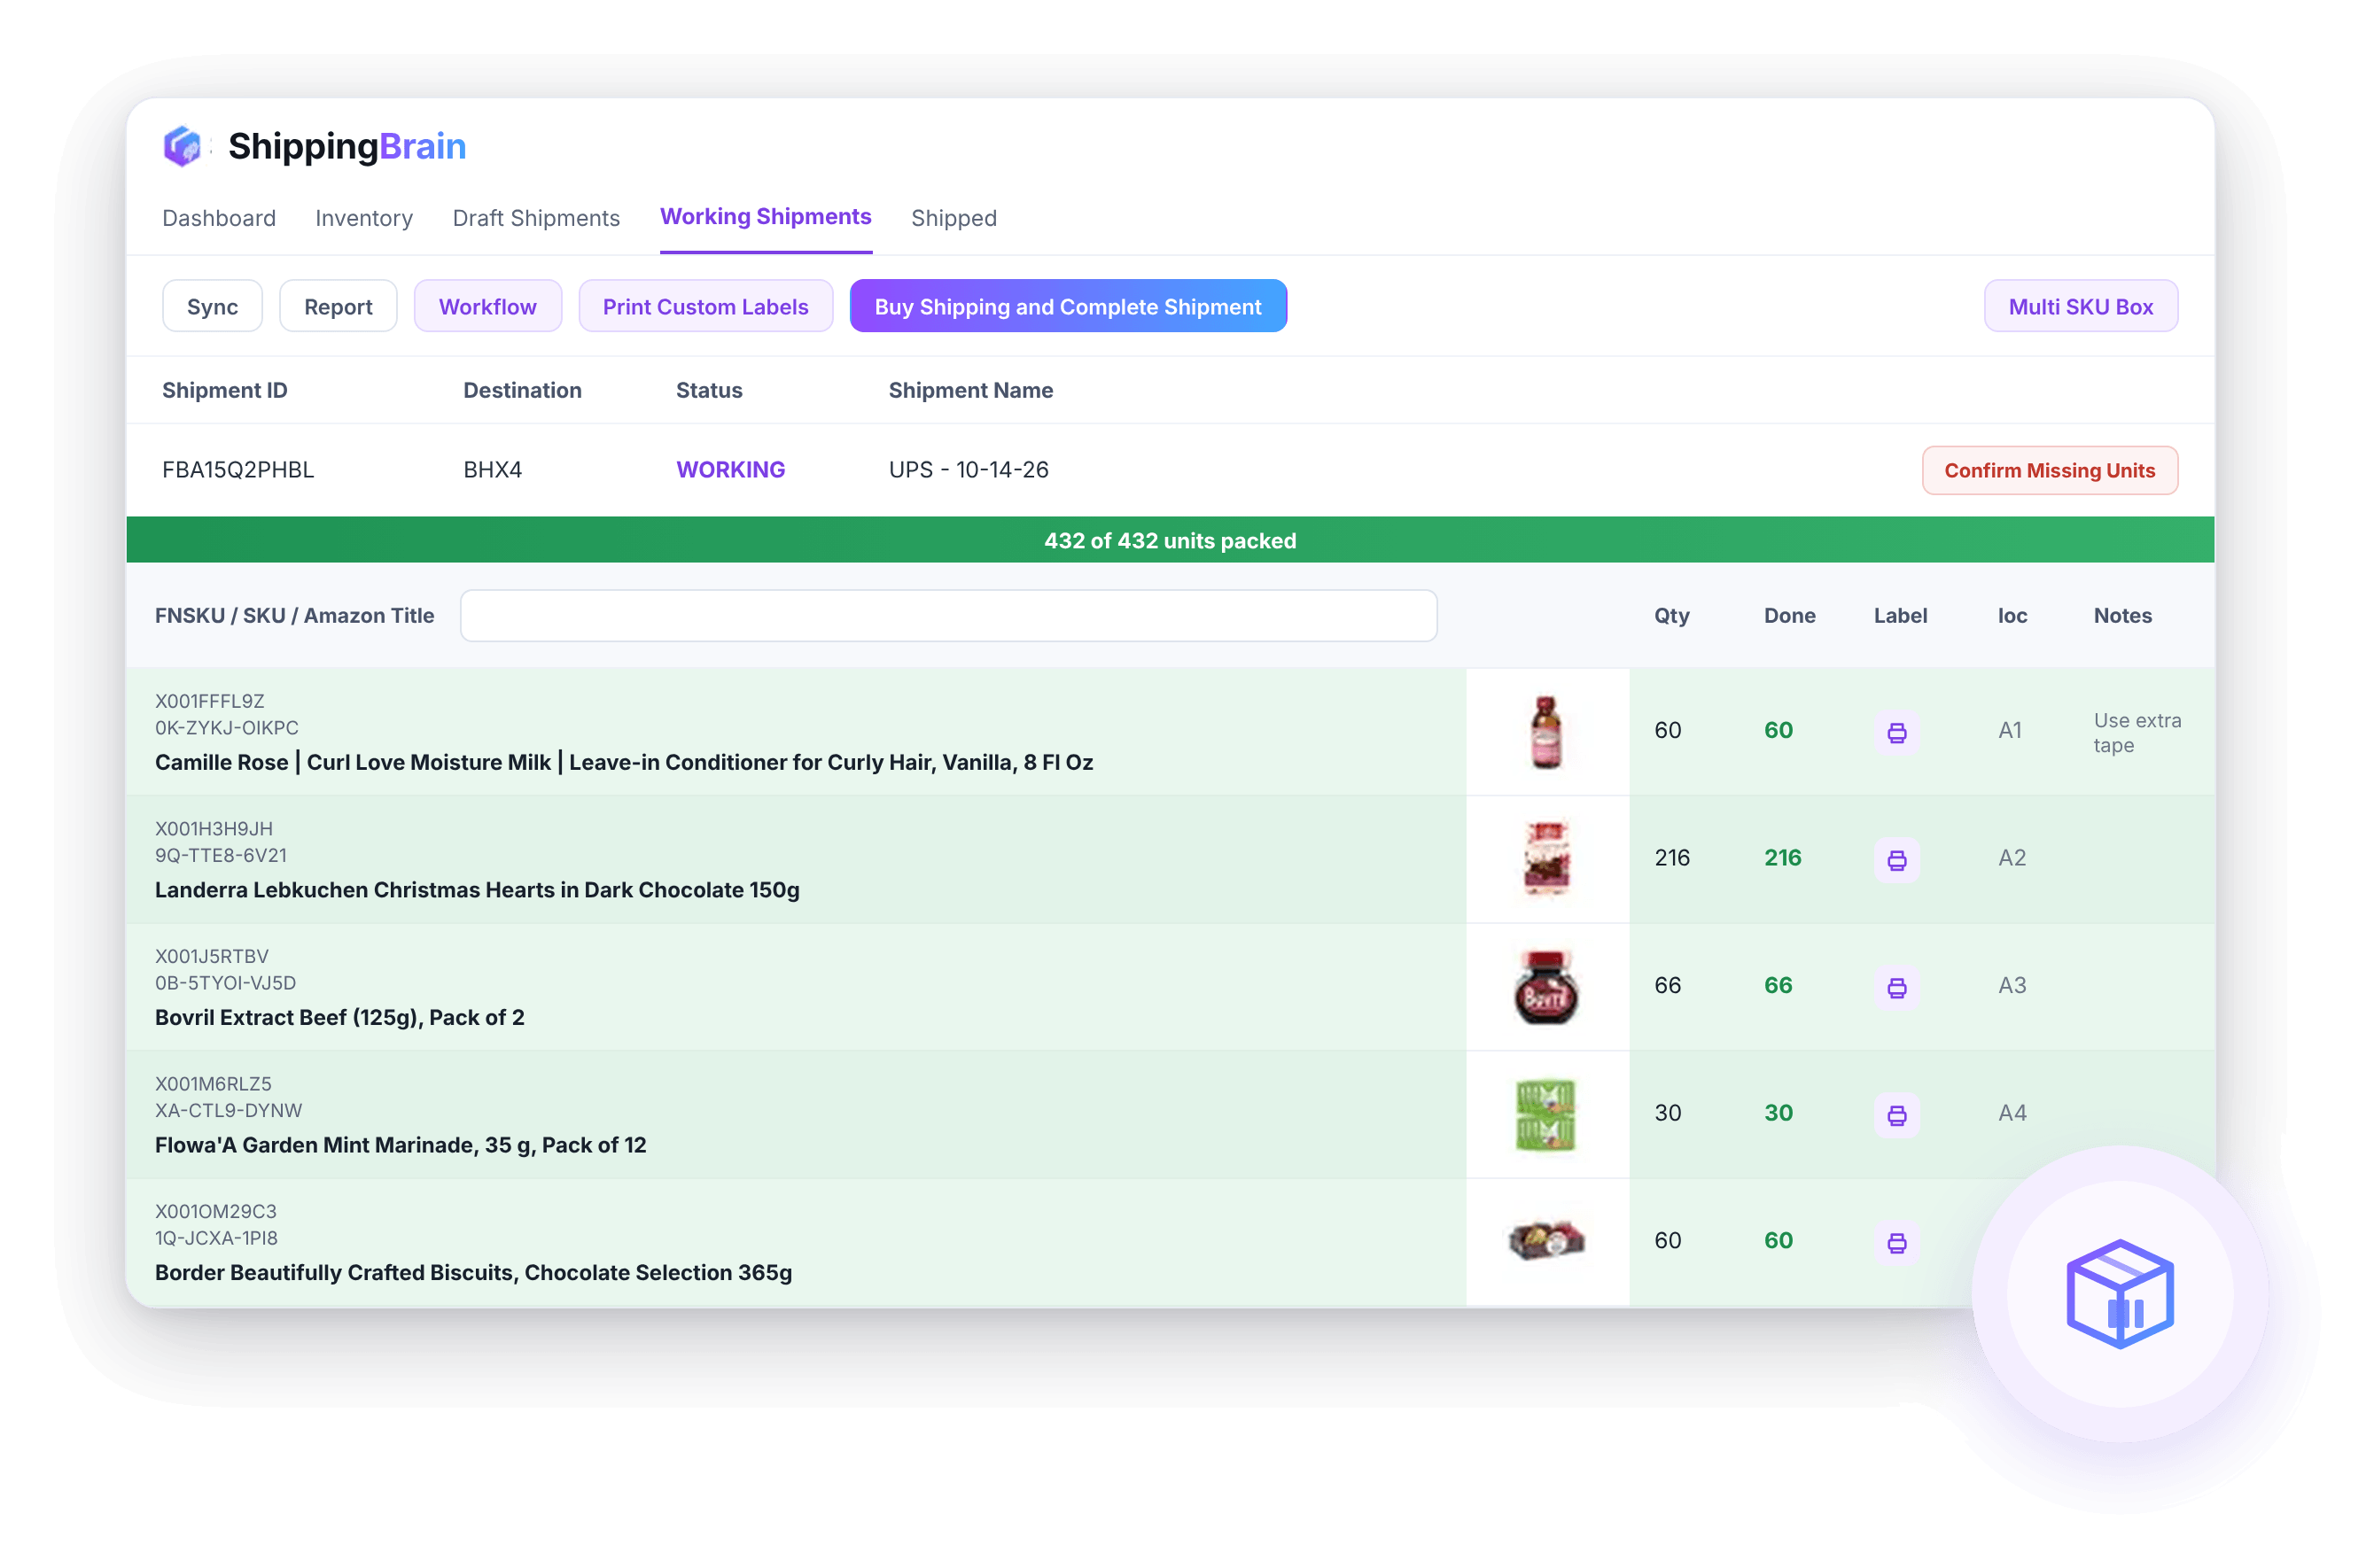Go to Draft Shipments tab

[536, 218]
